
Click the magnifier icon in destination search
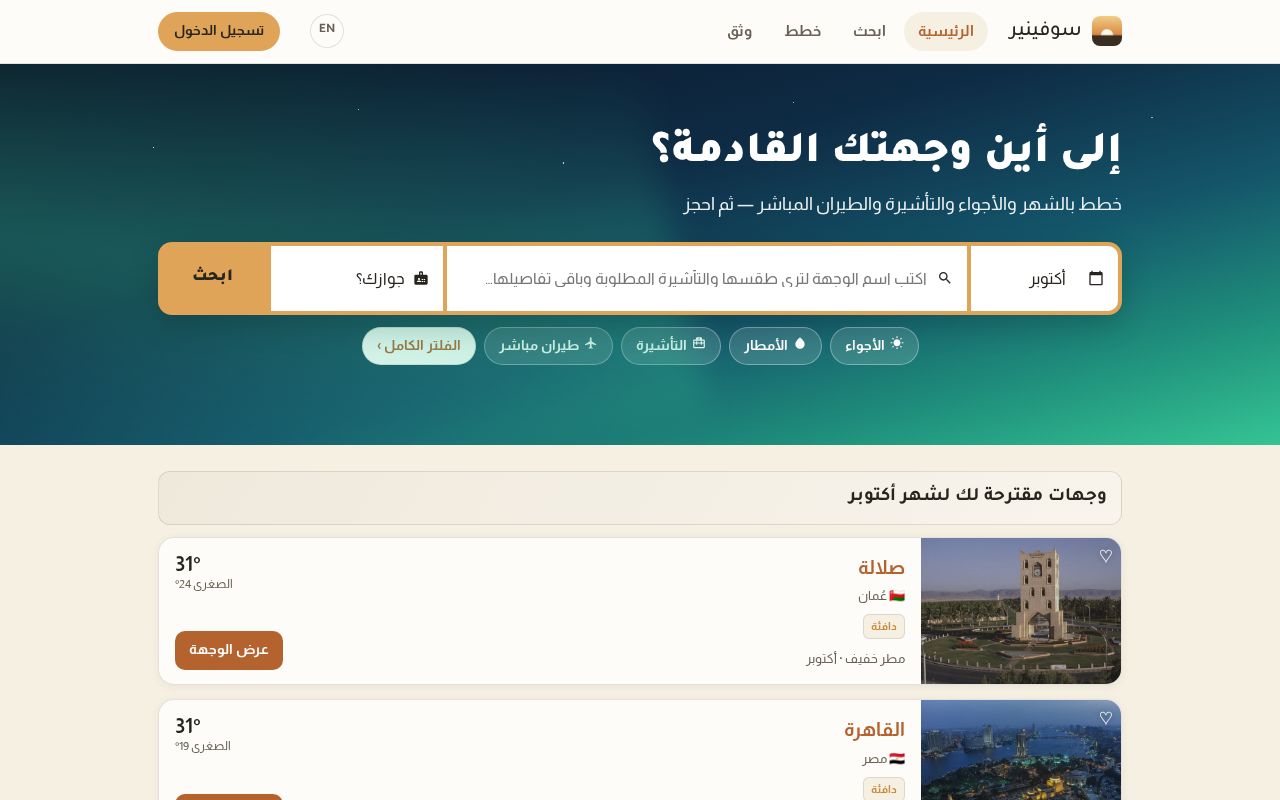(945, 278)
